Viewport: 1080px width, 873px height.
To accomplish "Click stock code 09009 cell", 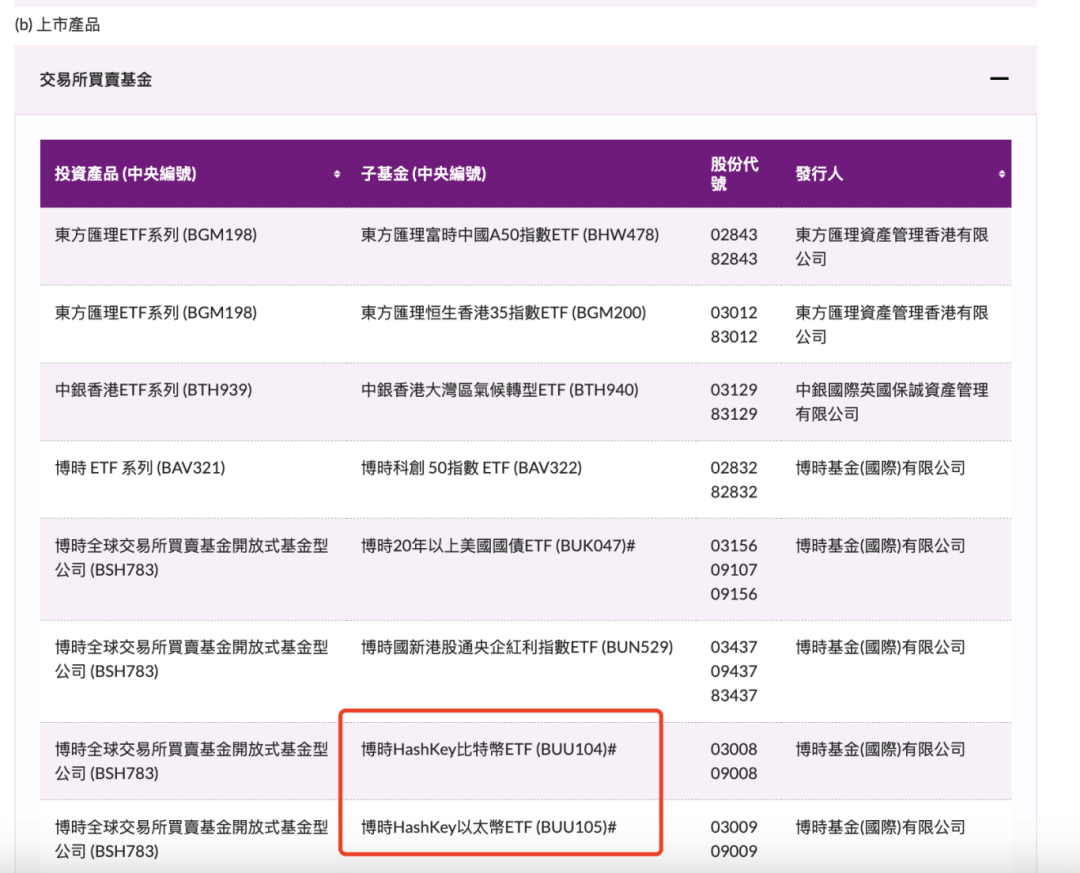I will coord(734,851).
